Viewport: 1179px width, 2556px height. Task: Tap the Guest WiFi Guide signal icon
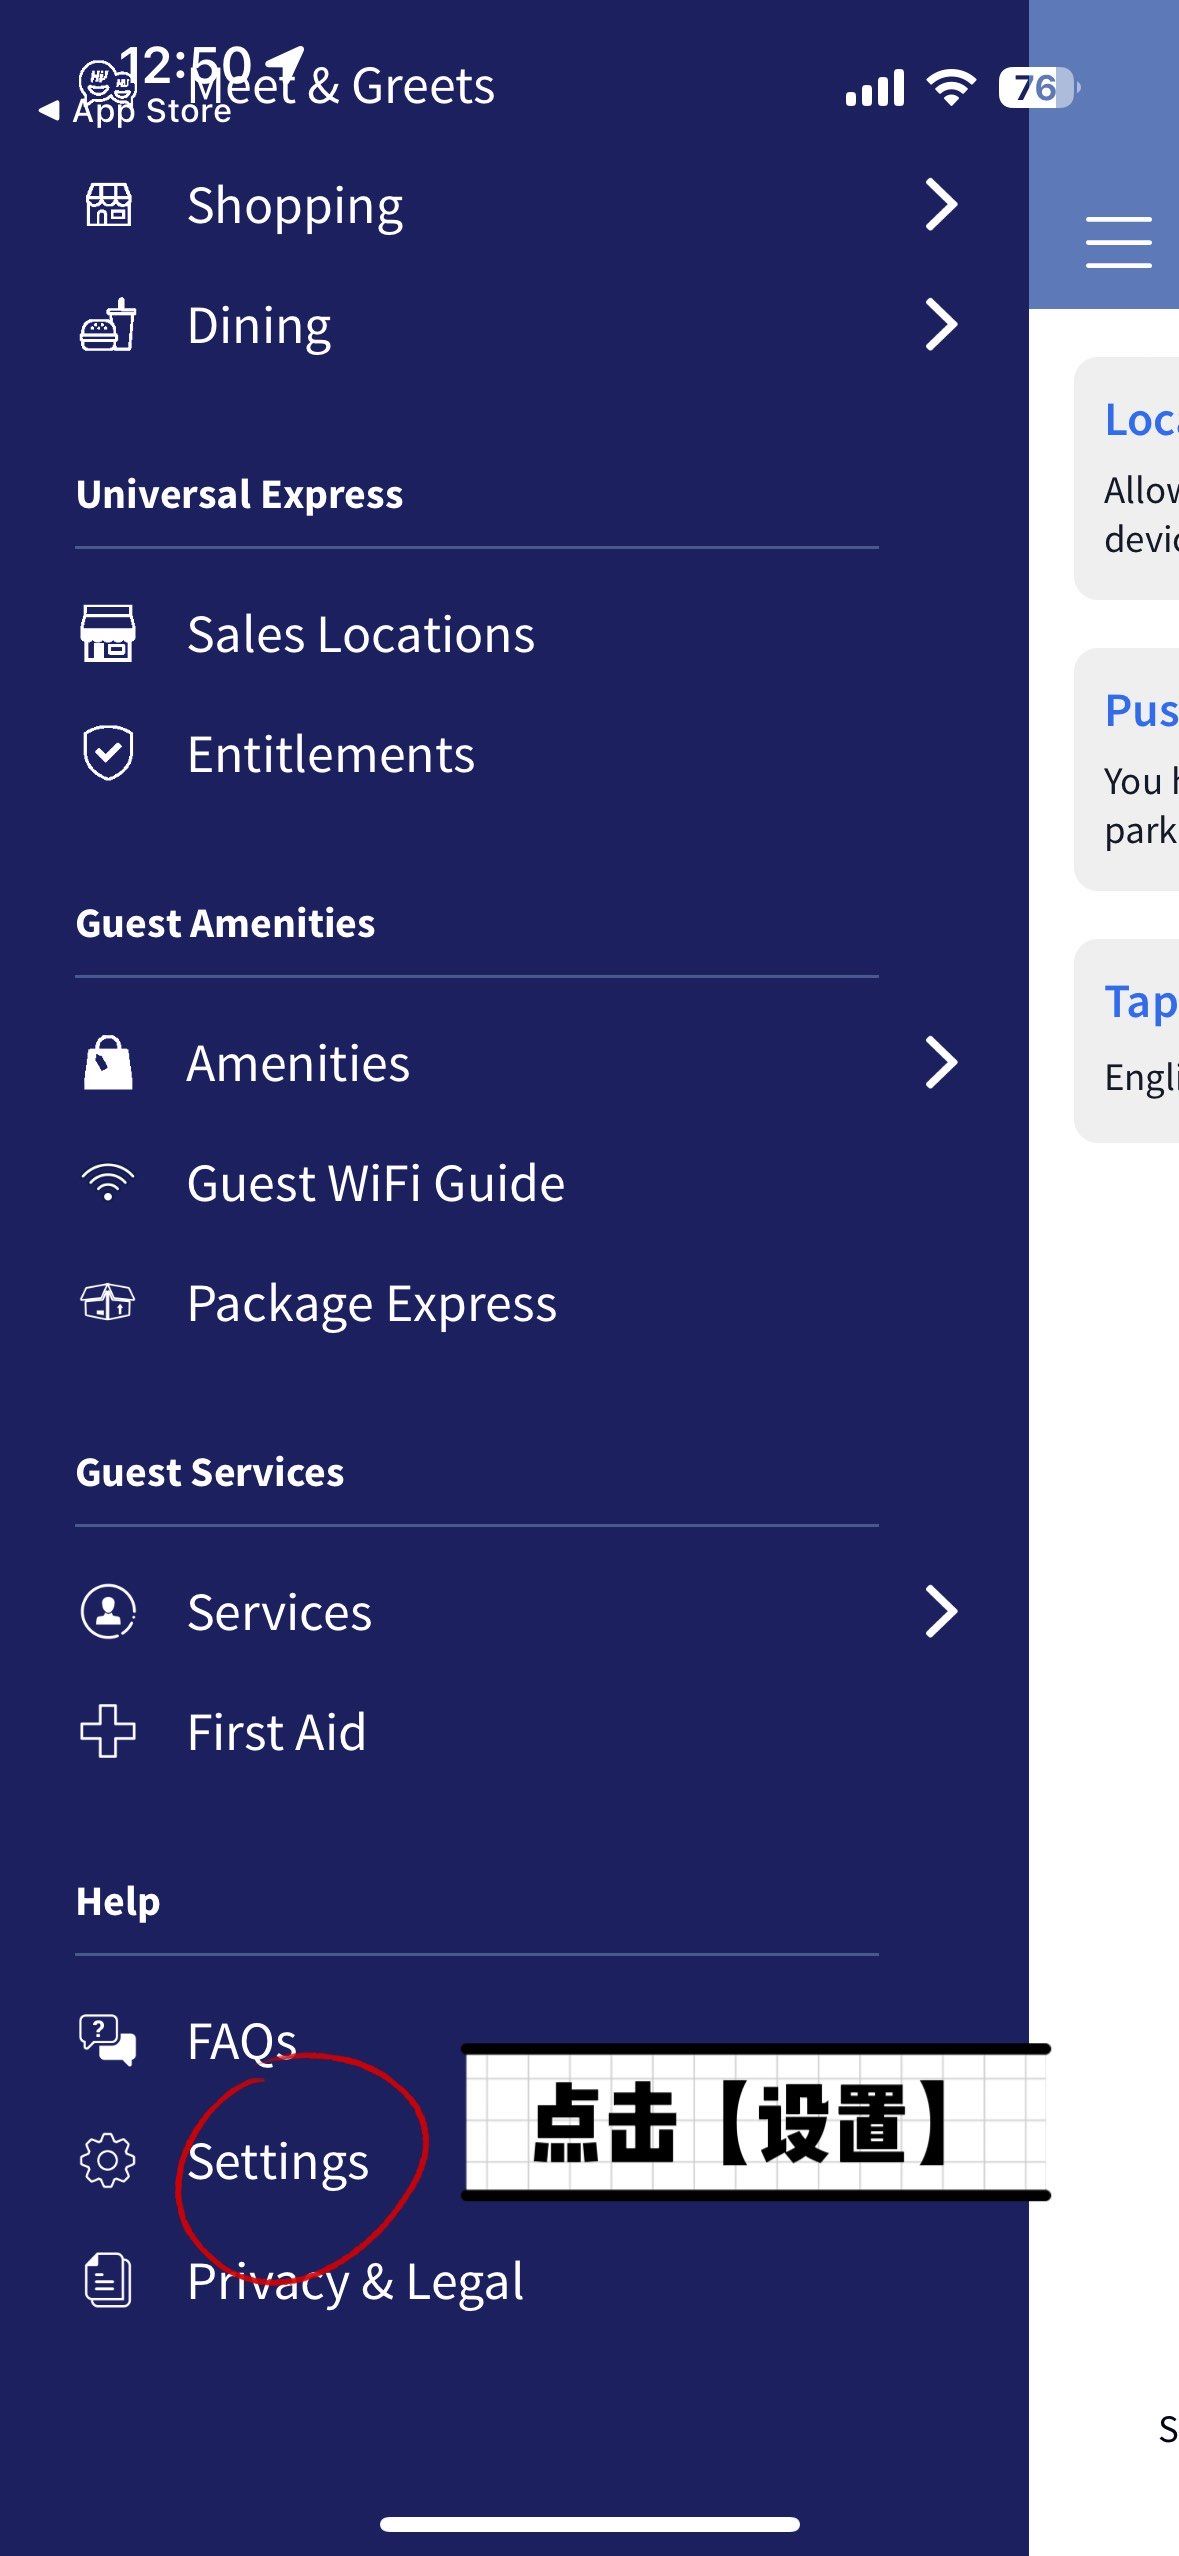click(x=108, y=1183)
